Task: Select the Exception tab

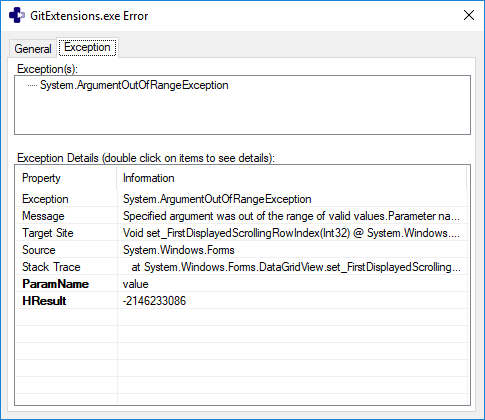Action: (87, 47)
